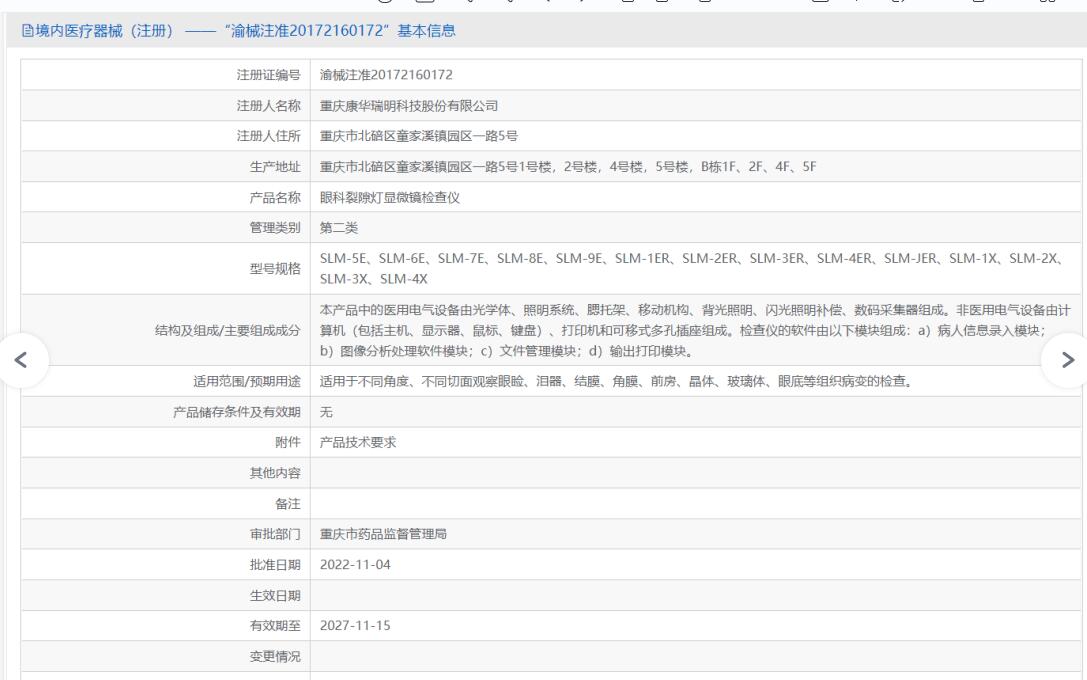
Task: Select the 无 storage condition value
Action: pyautogui.click(x=326, y=412)
